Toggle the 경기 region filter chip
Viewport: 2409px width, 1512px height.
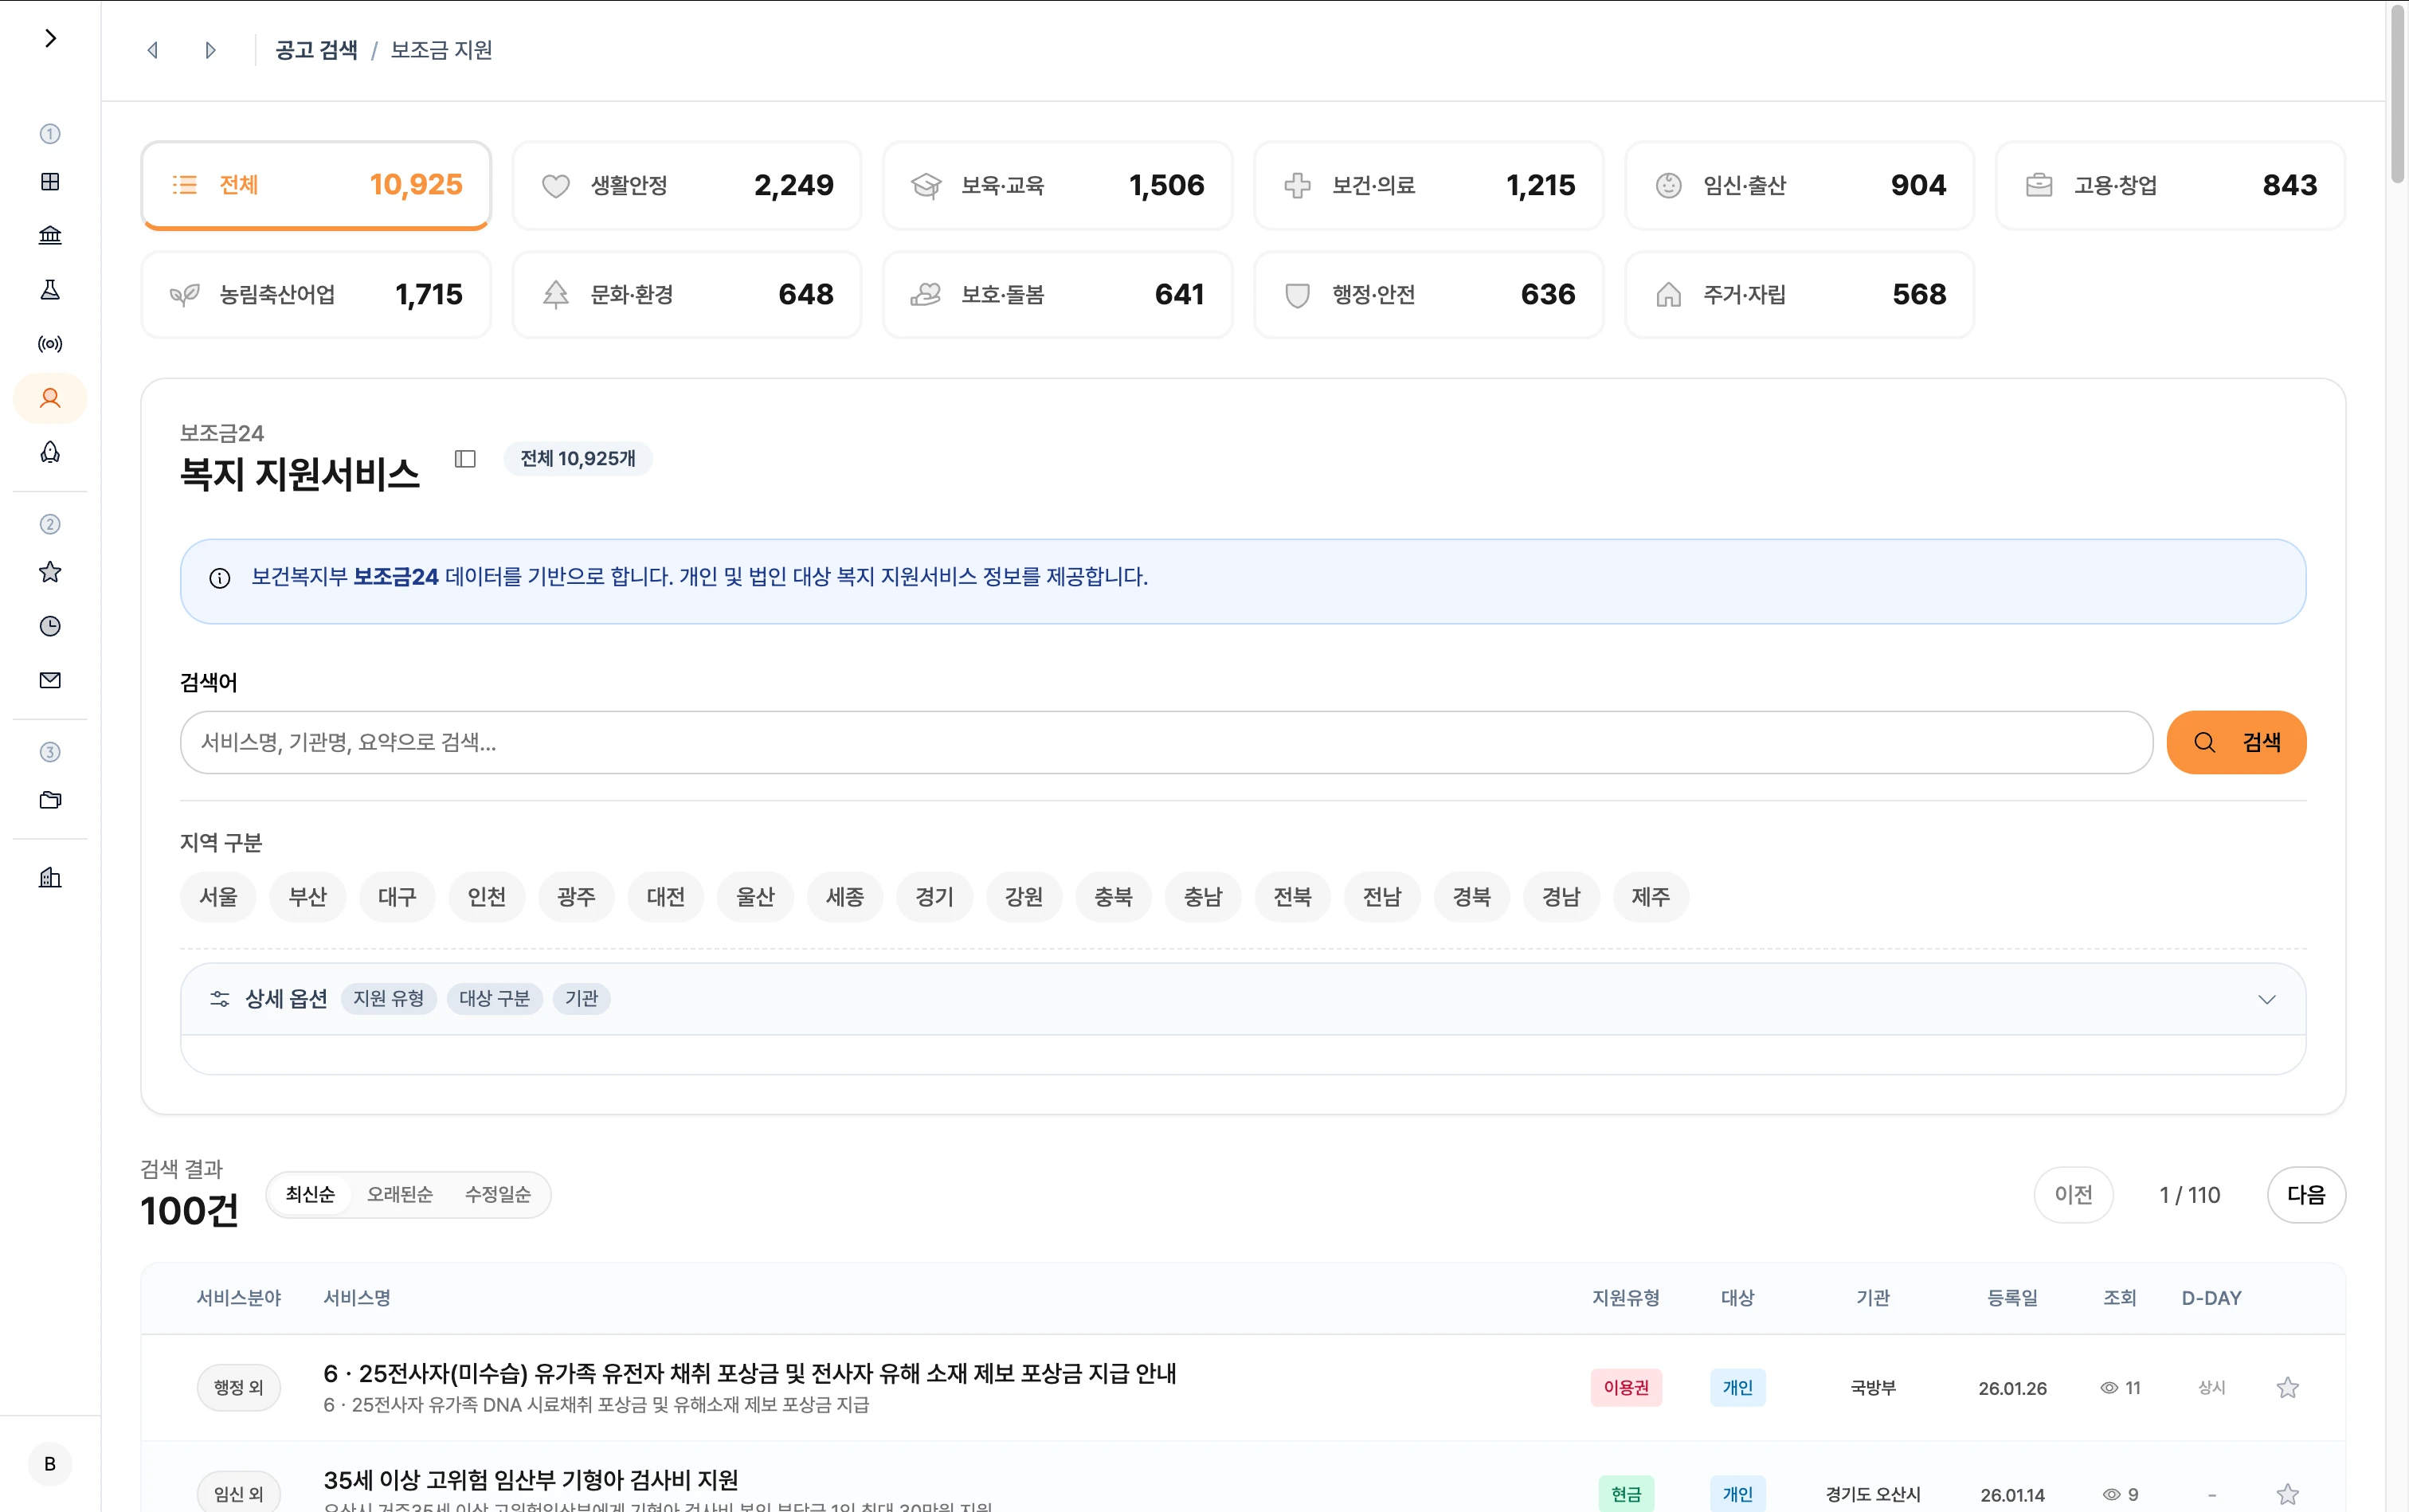click(934, 897)
